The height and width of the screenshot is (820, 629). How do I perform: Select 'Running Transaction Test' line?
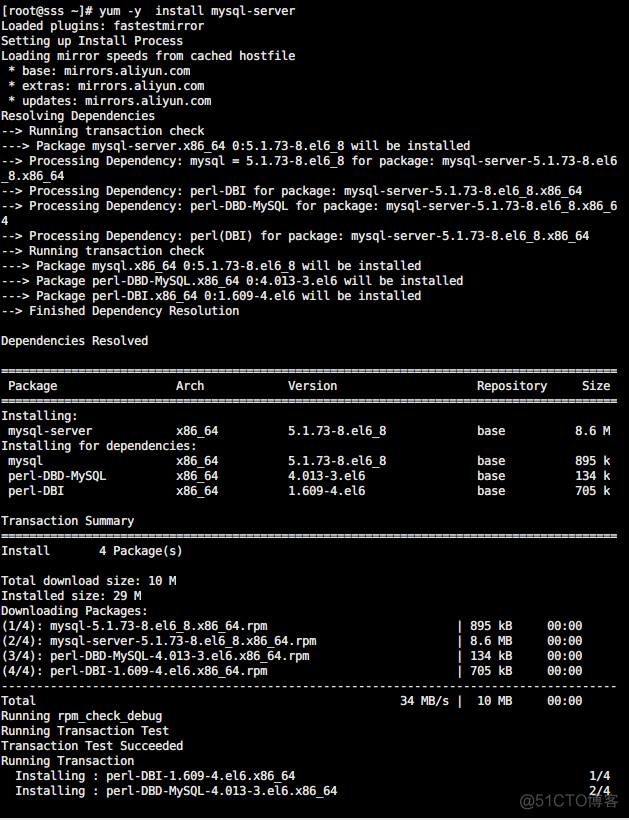(85, 731)
